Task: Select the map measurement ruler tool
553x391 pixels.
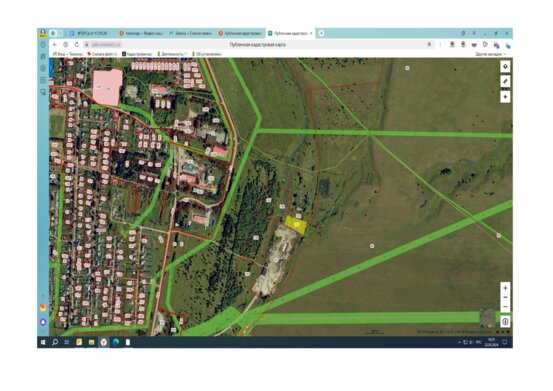Action: 505,81
